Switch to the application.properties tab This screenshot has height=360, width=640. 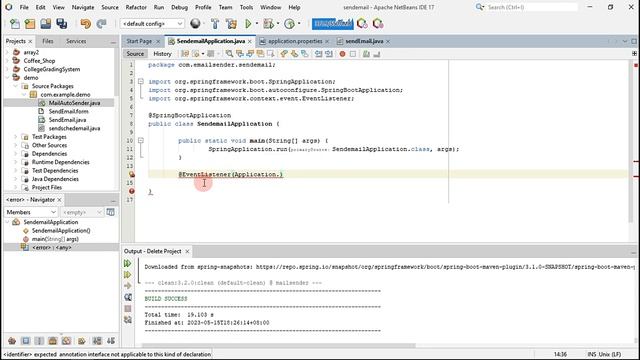[295, 41]
